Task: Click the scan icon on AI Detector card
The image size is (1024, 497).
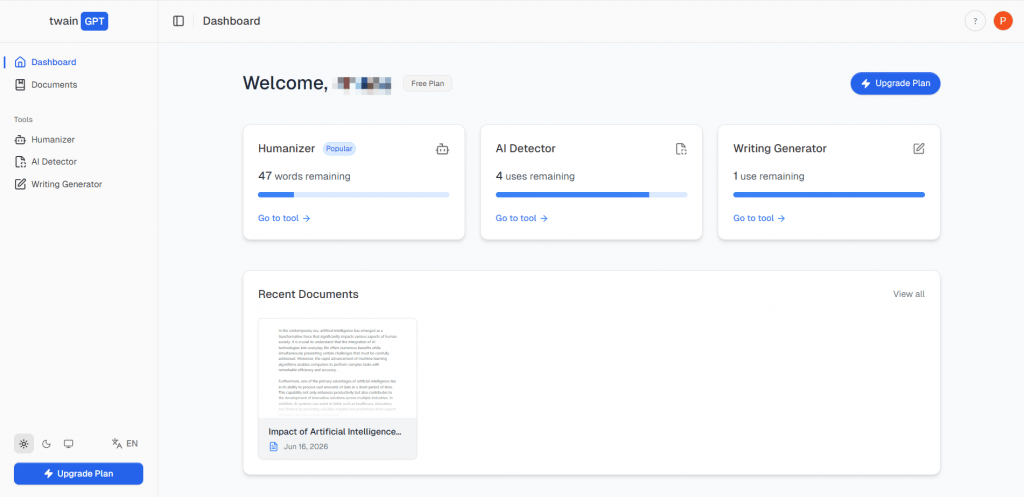Action: tap(681, 149)
